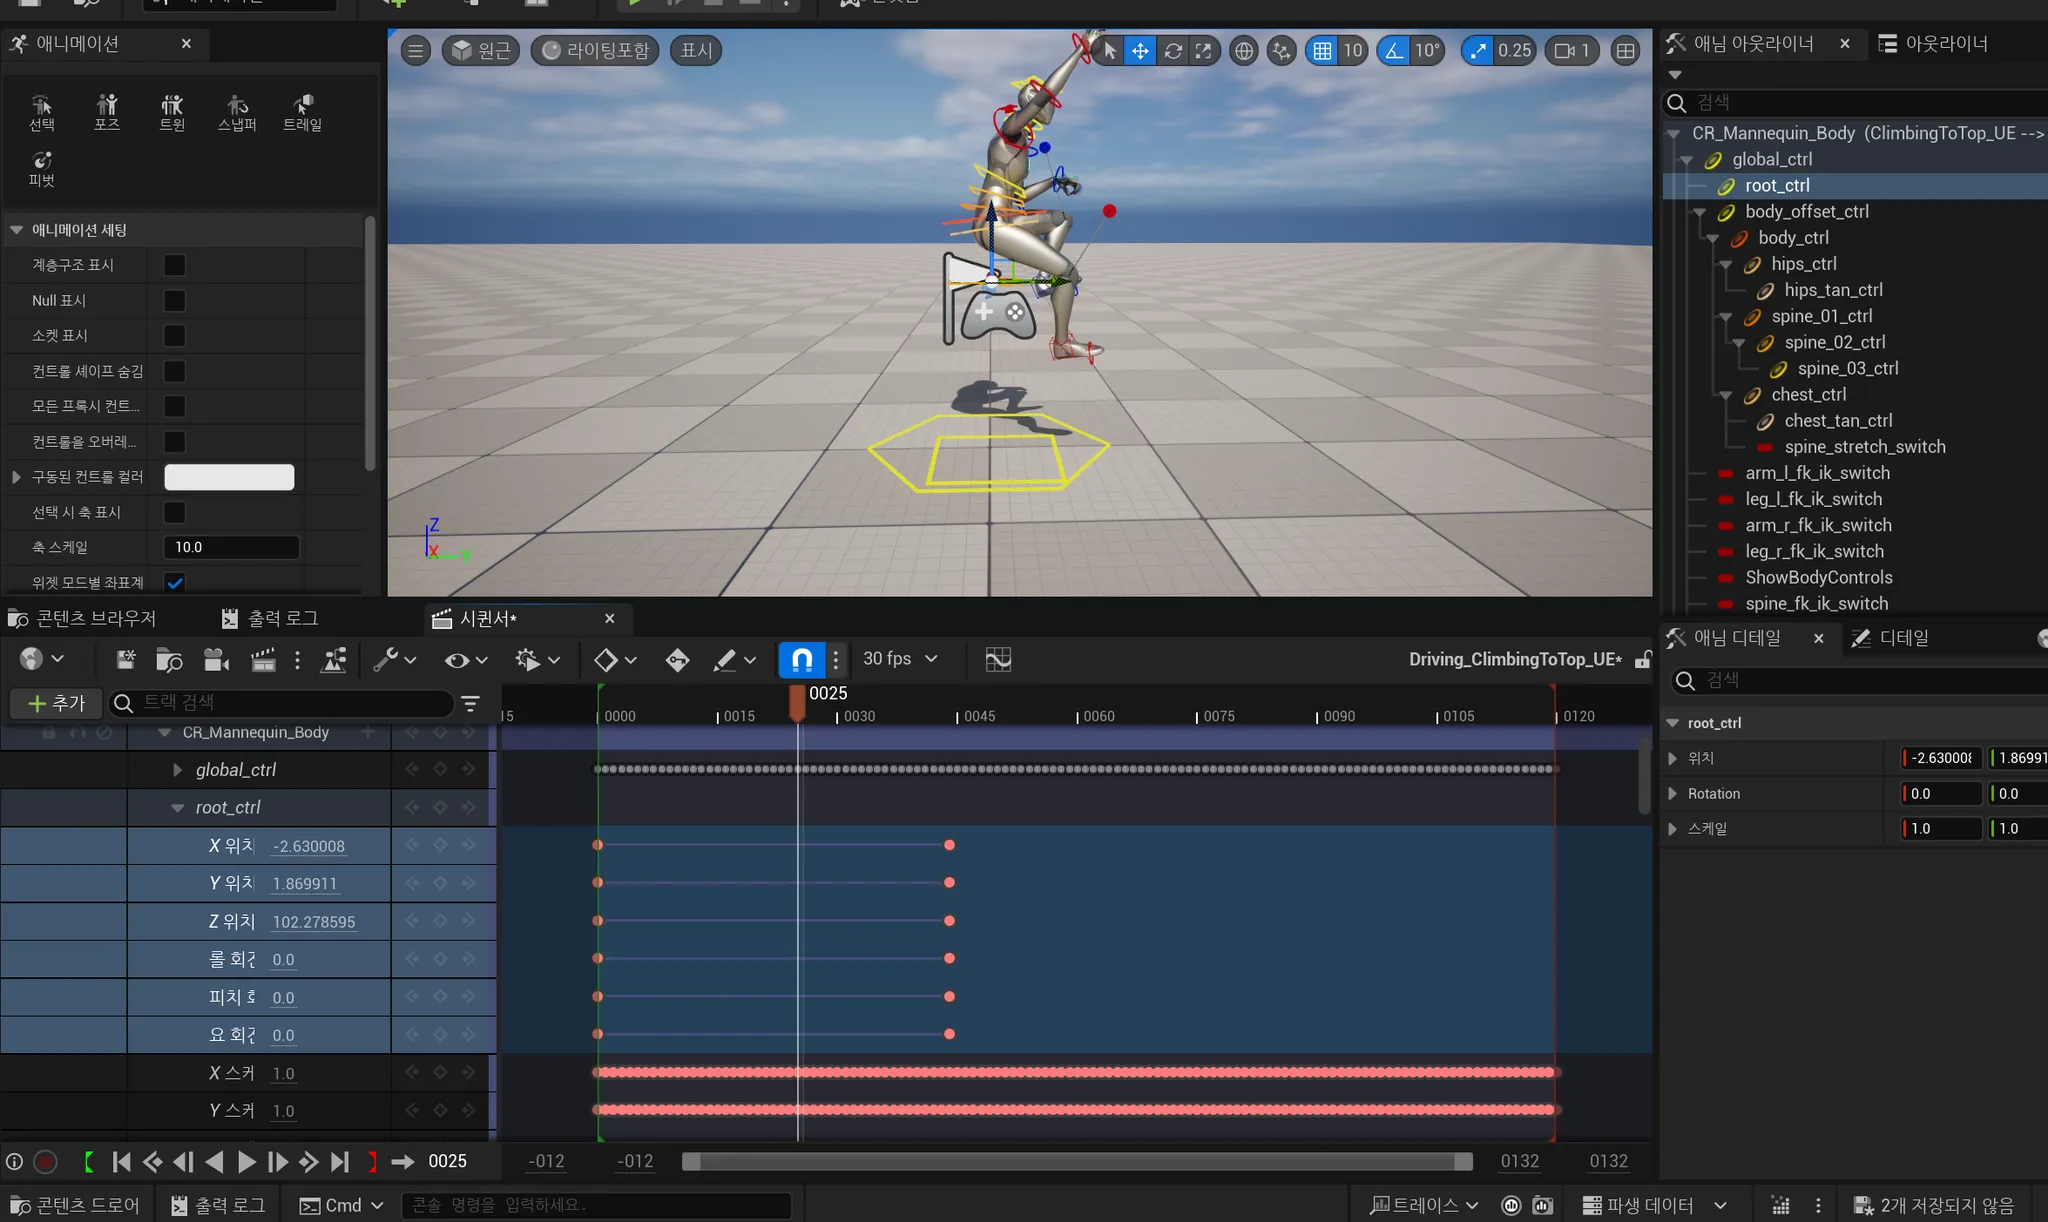Screen dimensions: 2048x1222
Task: Expand the Rotation property in anim details
Action: (1672, 794)
